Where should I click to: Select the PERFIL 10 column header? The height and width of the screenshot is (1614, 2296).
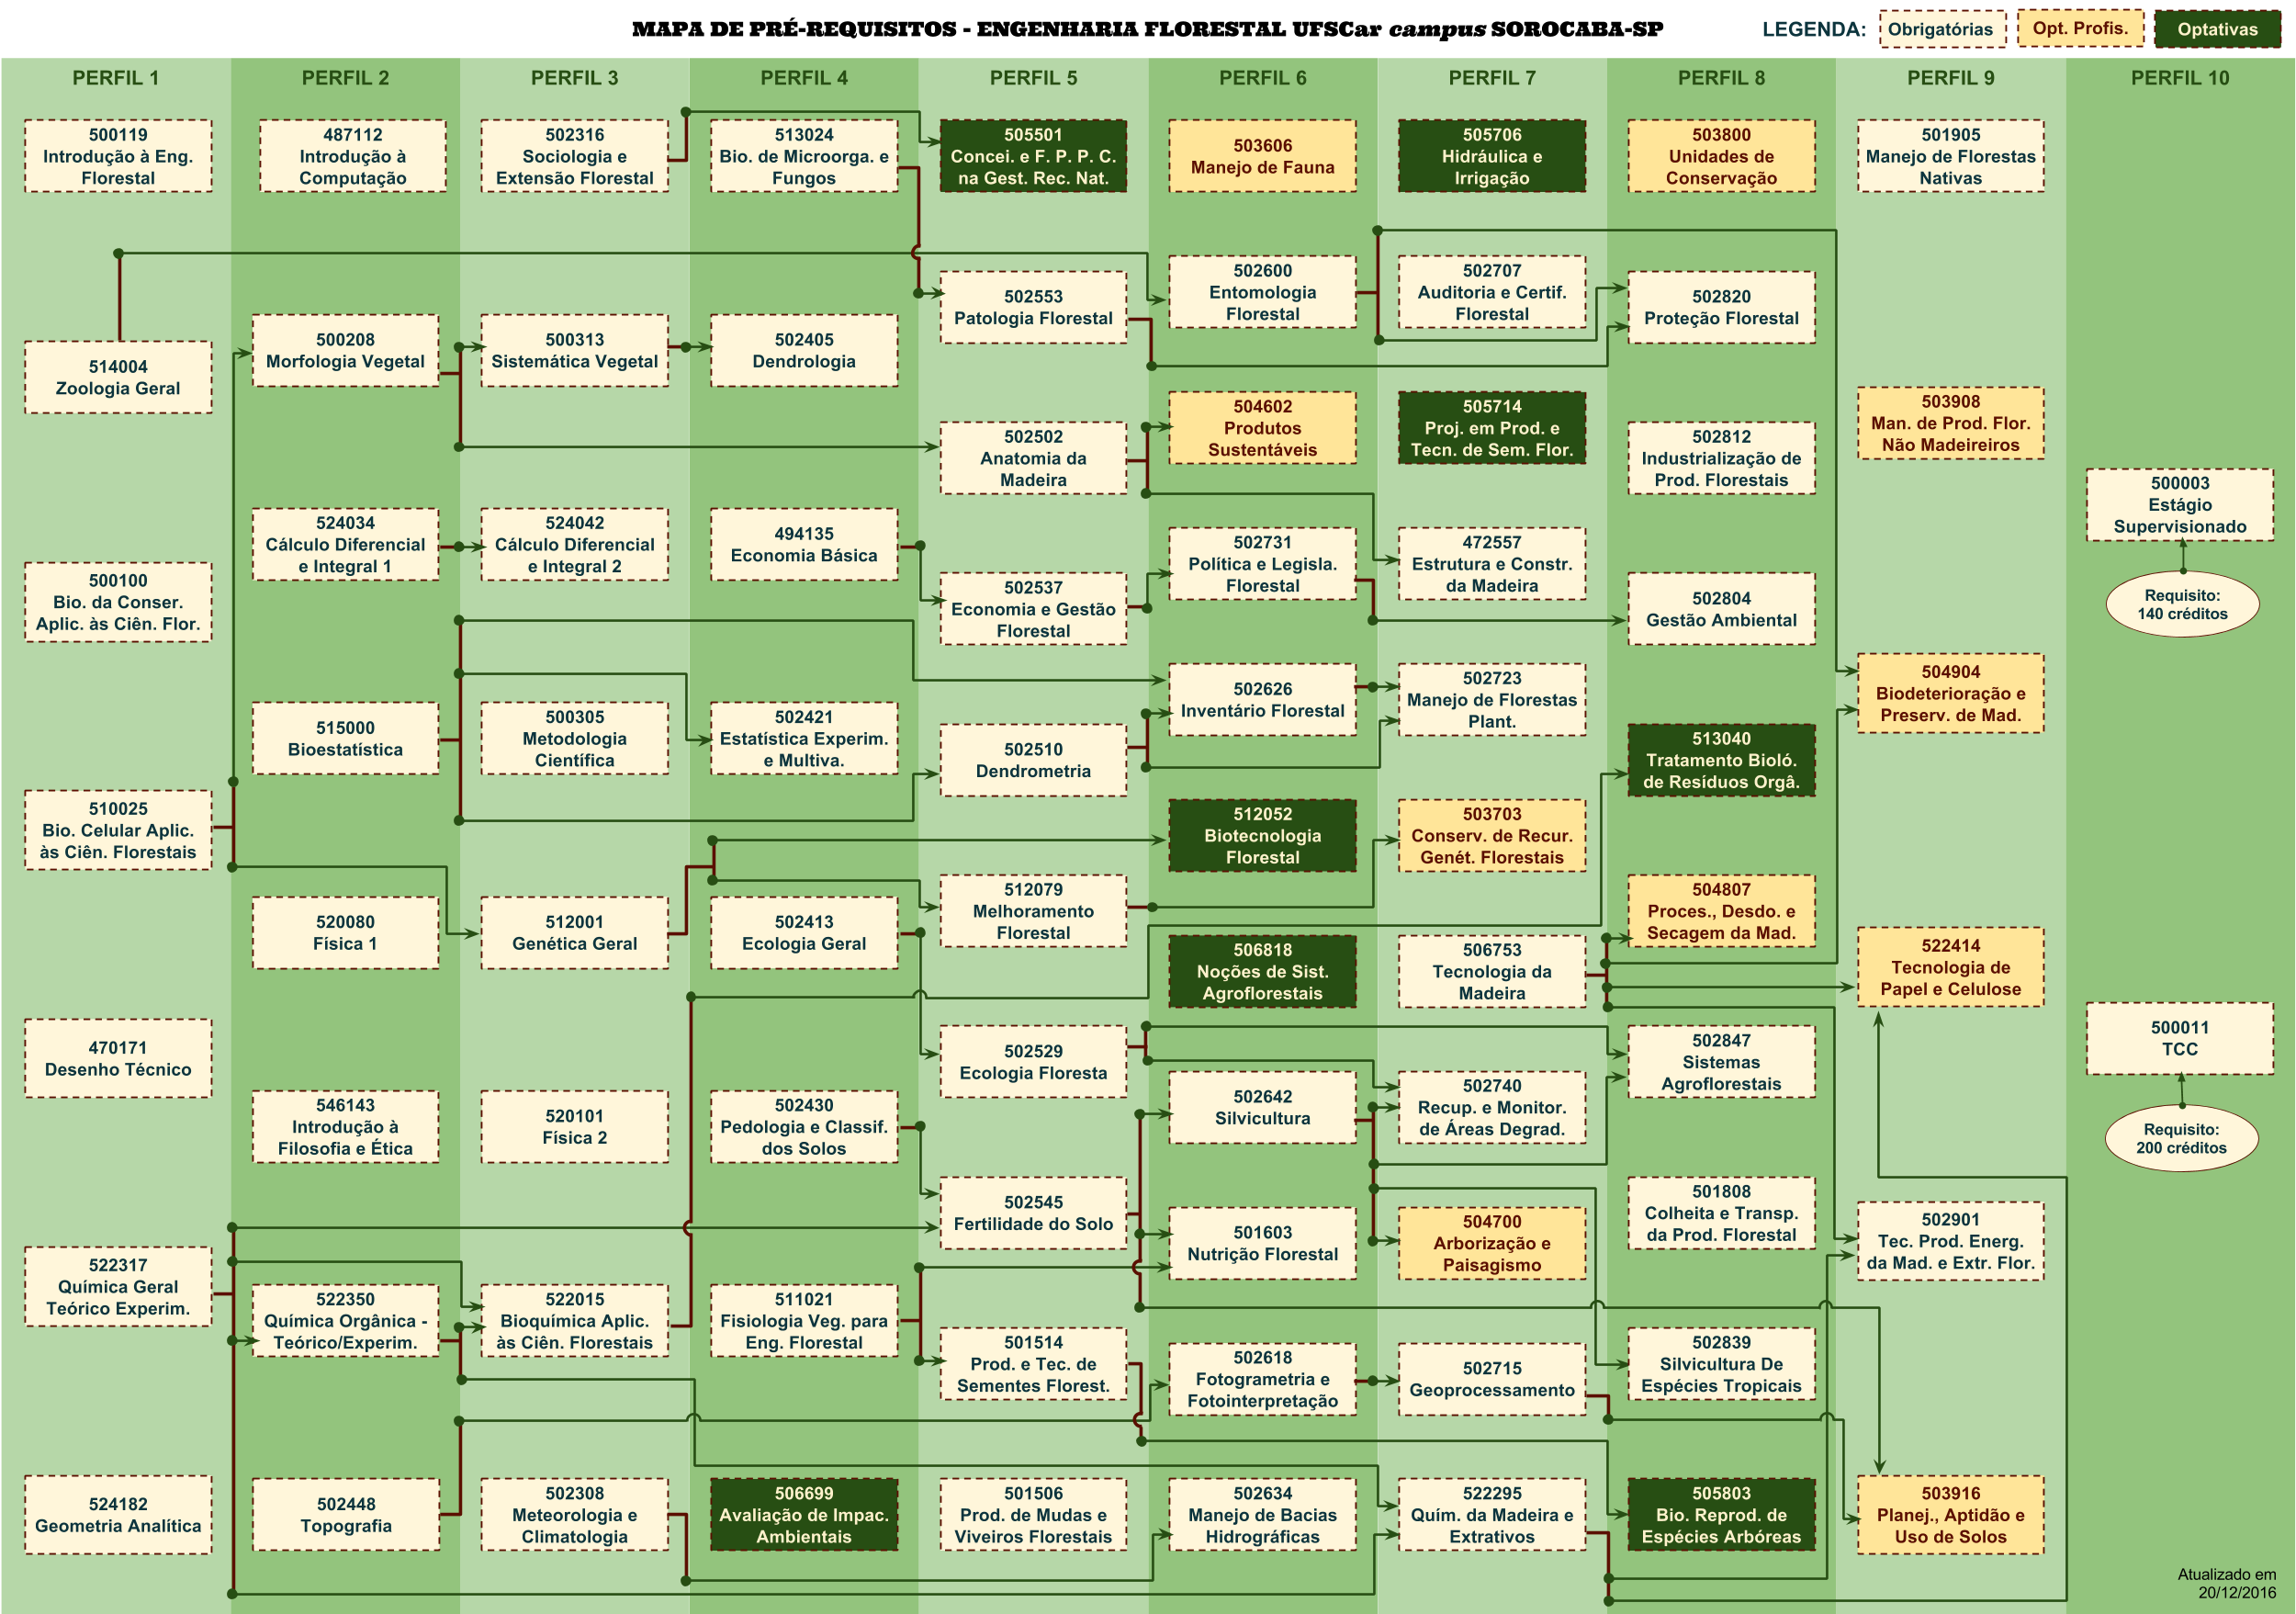coord(2180,78)
